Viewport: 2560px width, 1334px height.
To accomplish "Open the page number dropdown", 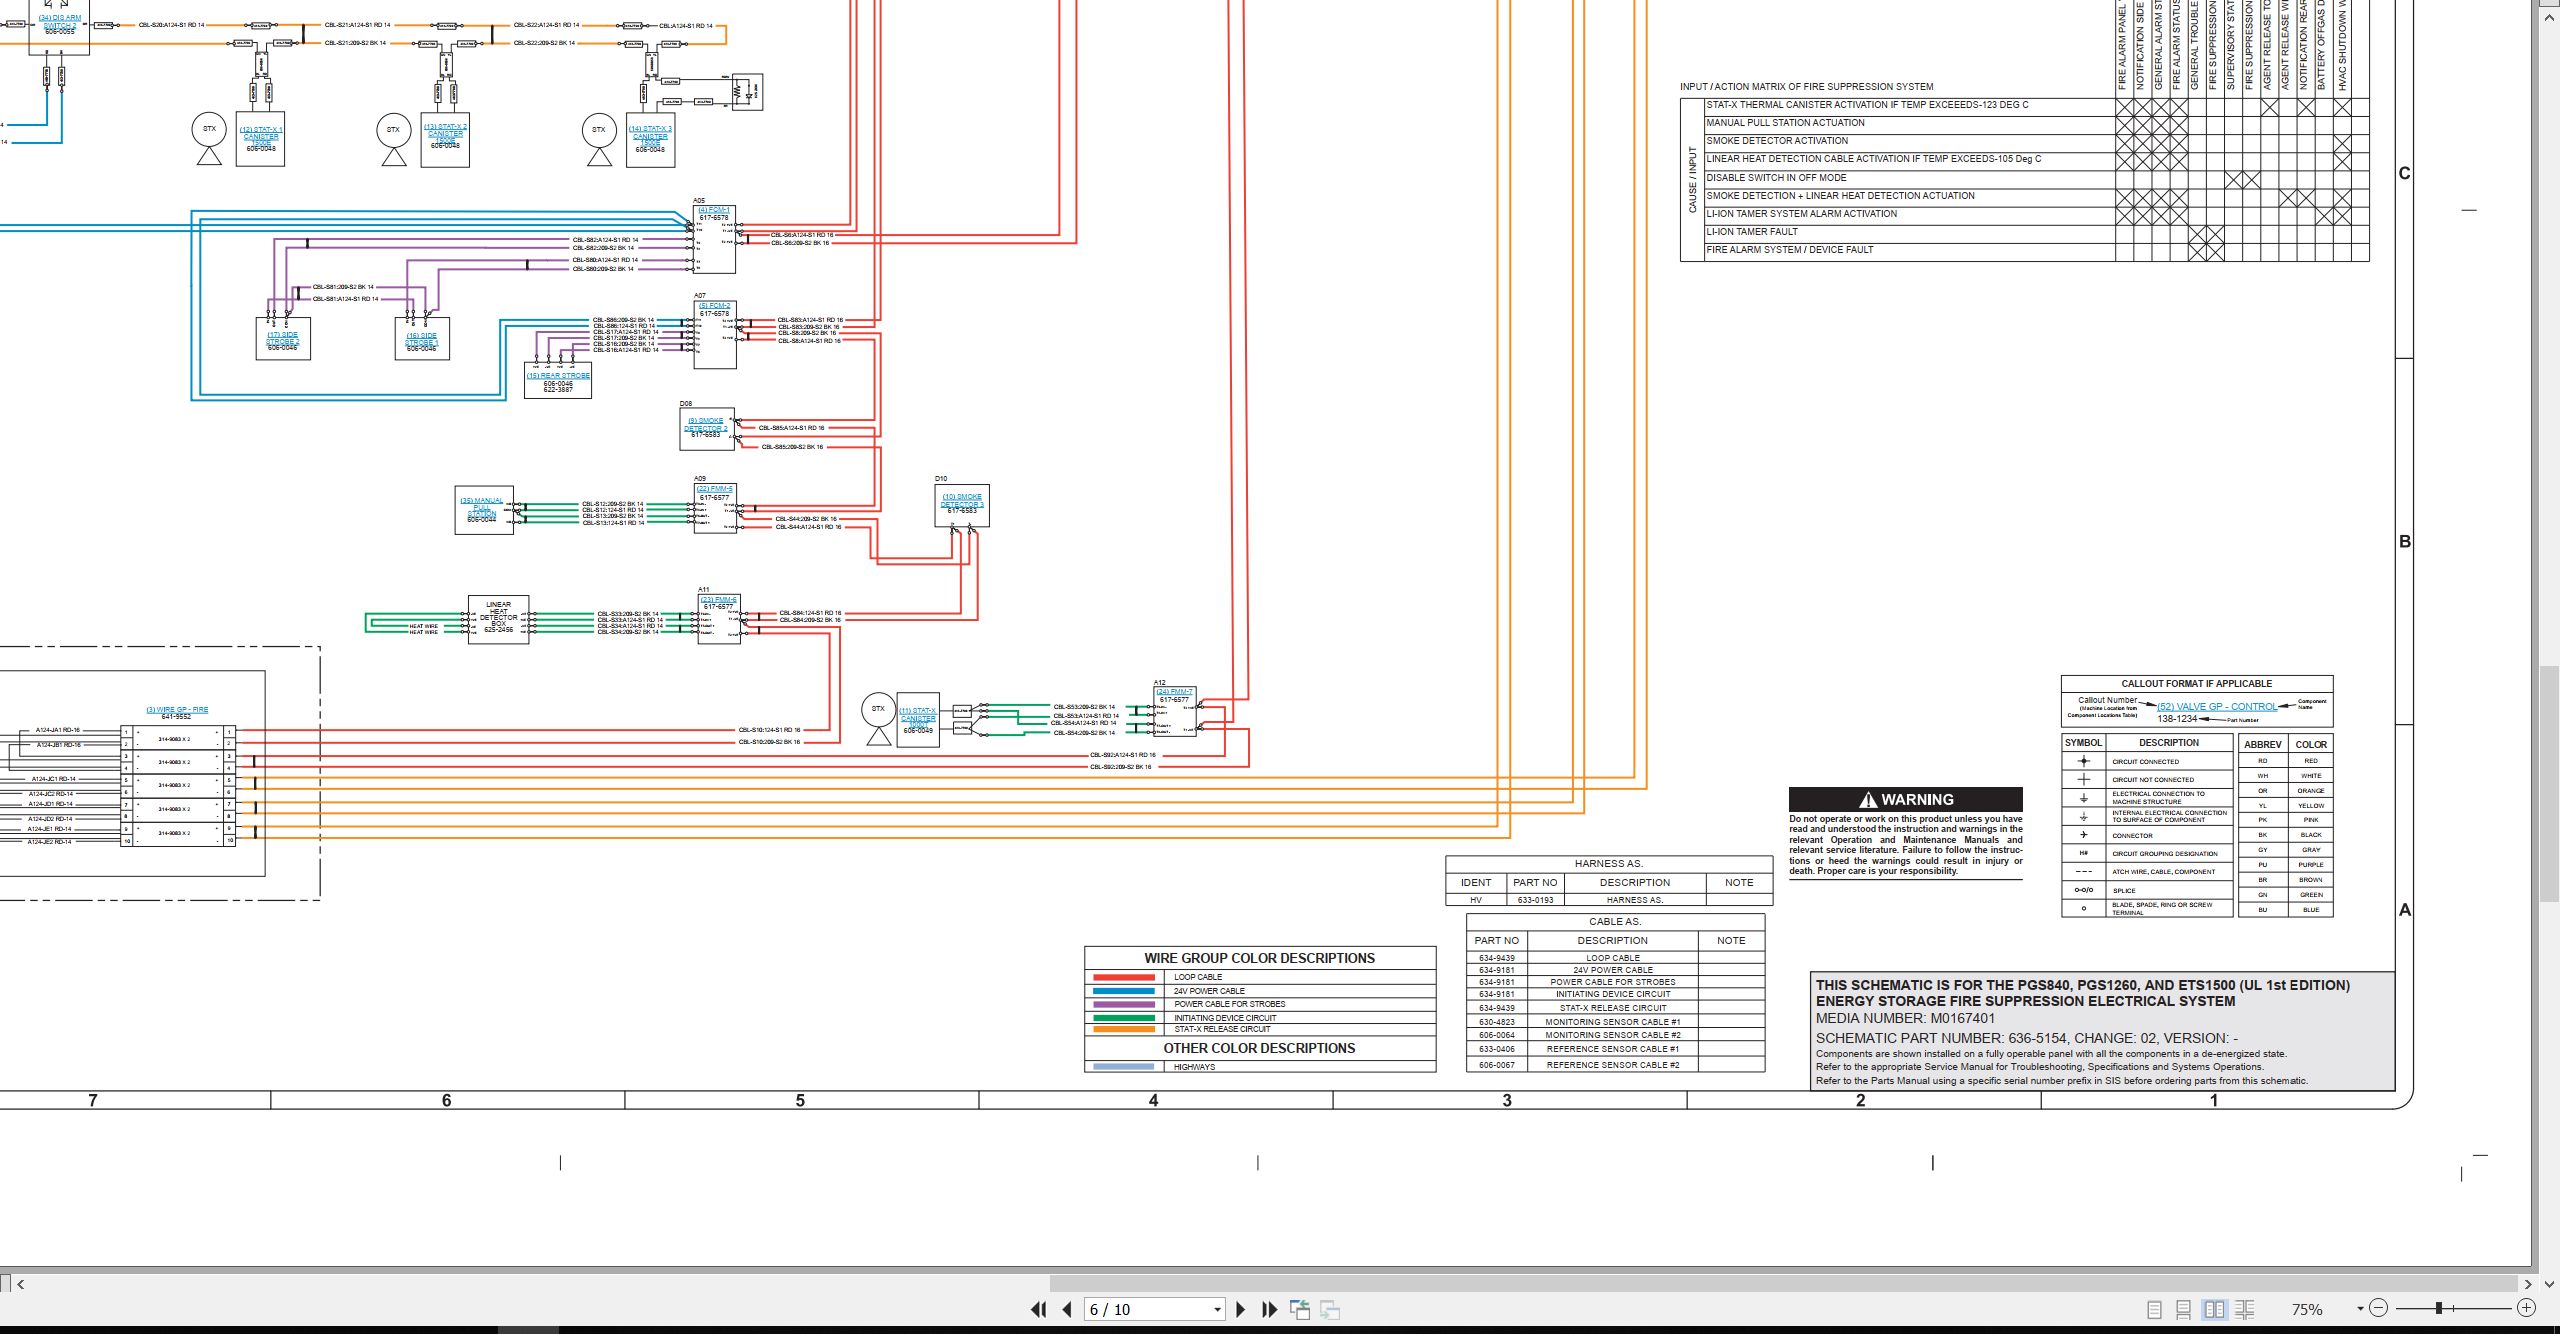I will (x=1217, y=1310).
